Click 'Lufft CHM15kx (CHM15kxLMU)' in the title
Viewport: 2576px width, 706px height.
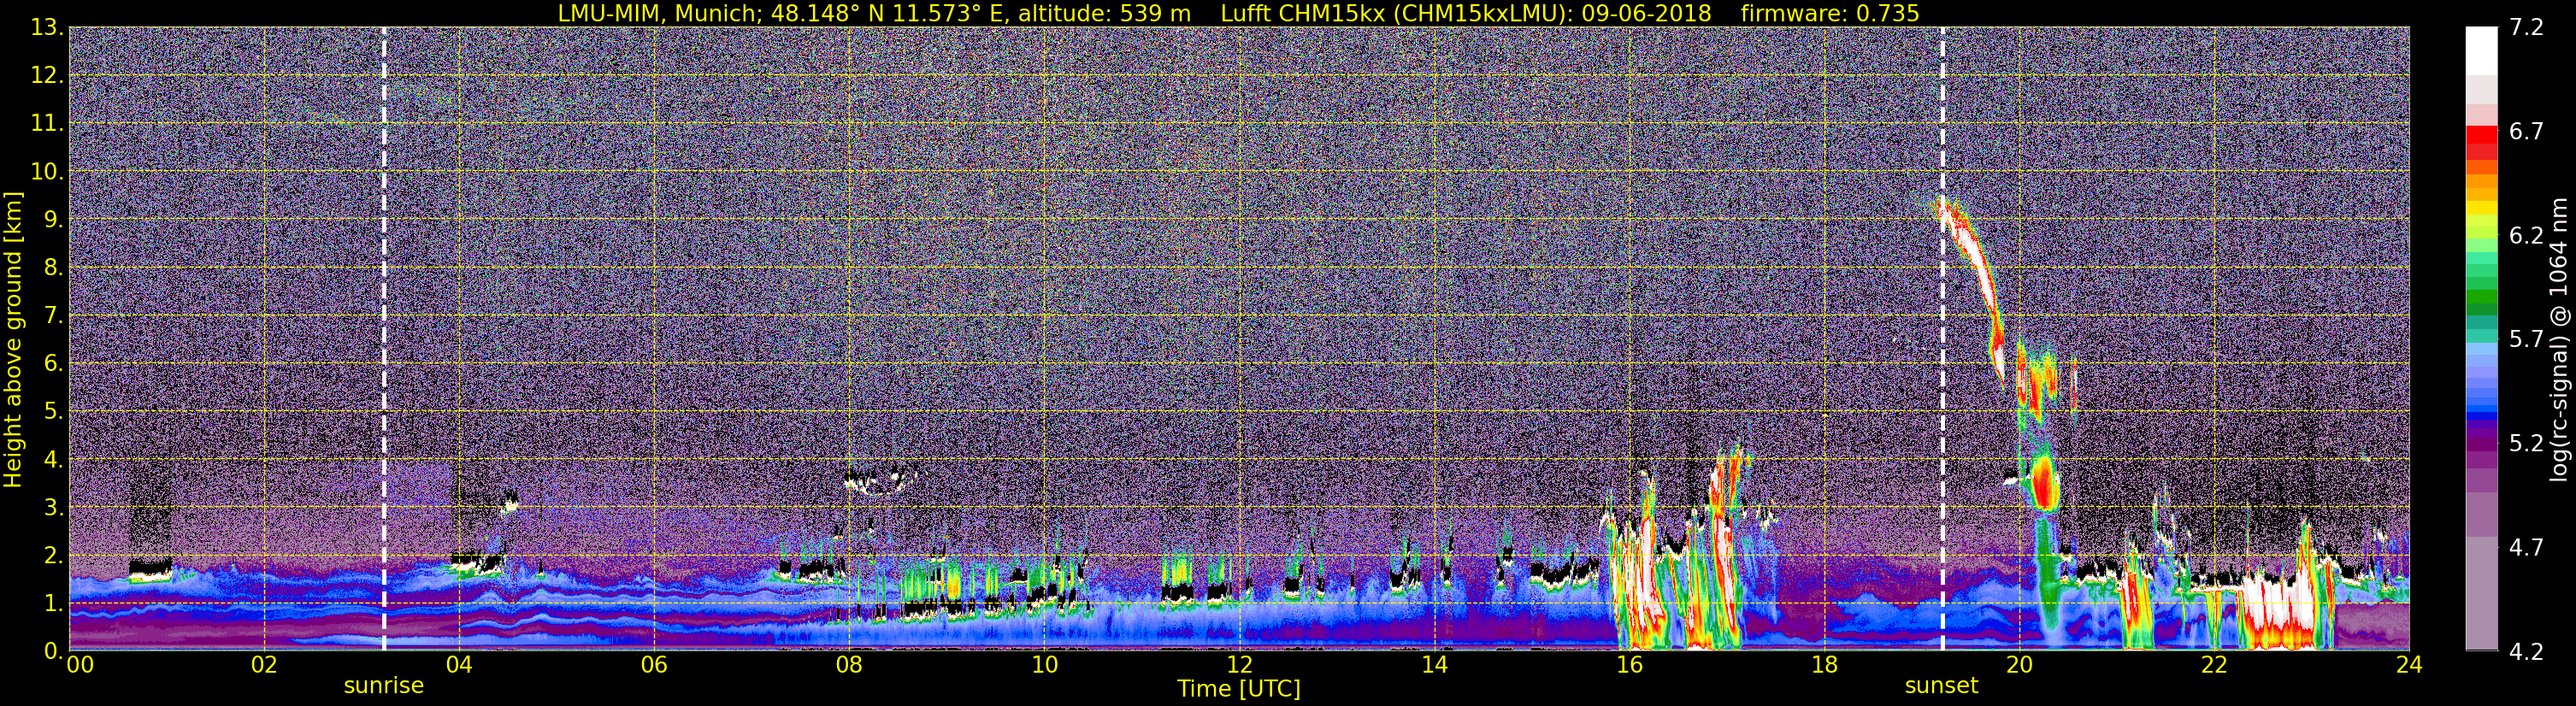tap(1392, 13)
